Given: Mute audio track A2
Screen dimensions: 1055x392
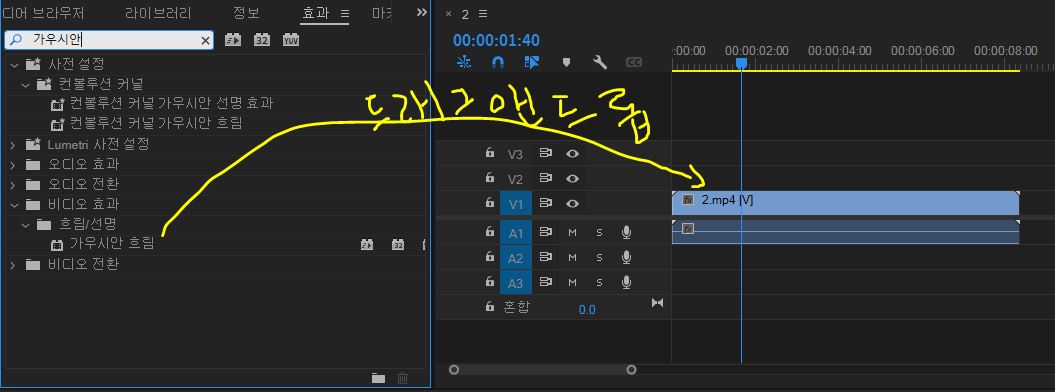Looking at the screenshot, I should 573,258.
